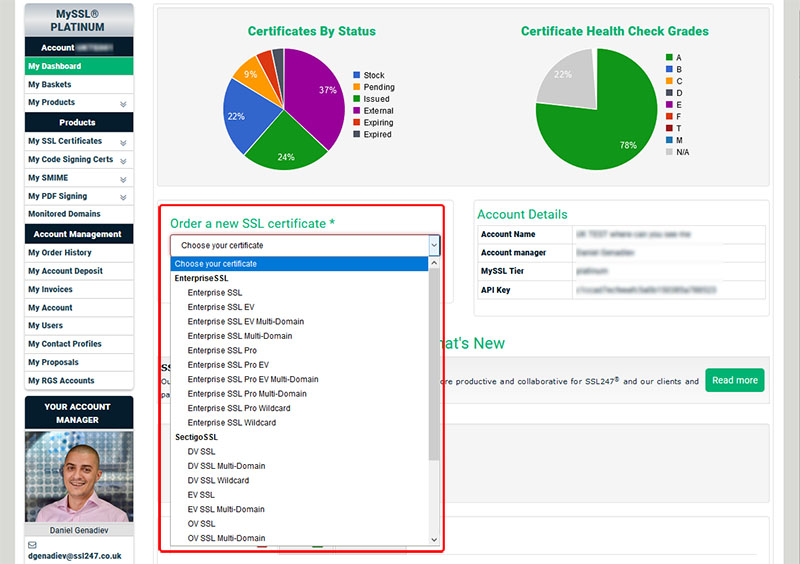Open My Dashboard in sidebar
The image size is (800, 564).
pyautogui.click(x=55, y=66)
